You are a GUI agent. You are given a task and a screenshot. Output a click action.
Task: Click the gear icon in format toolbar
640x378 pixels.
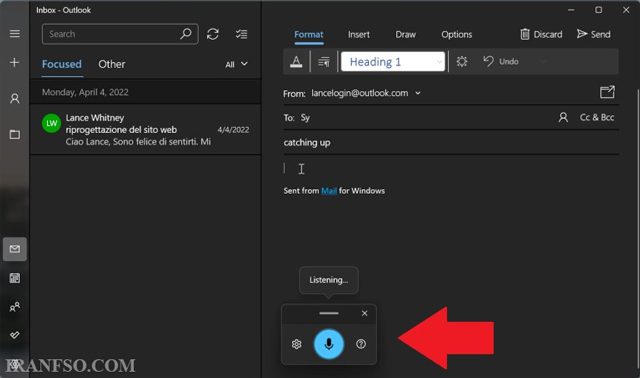462,62
